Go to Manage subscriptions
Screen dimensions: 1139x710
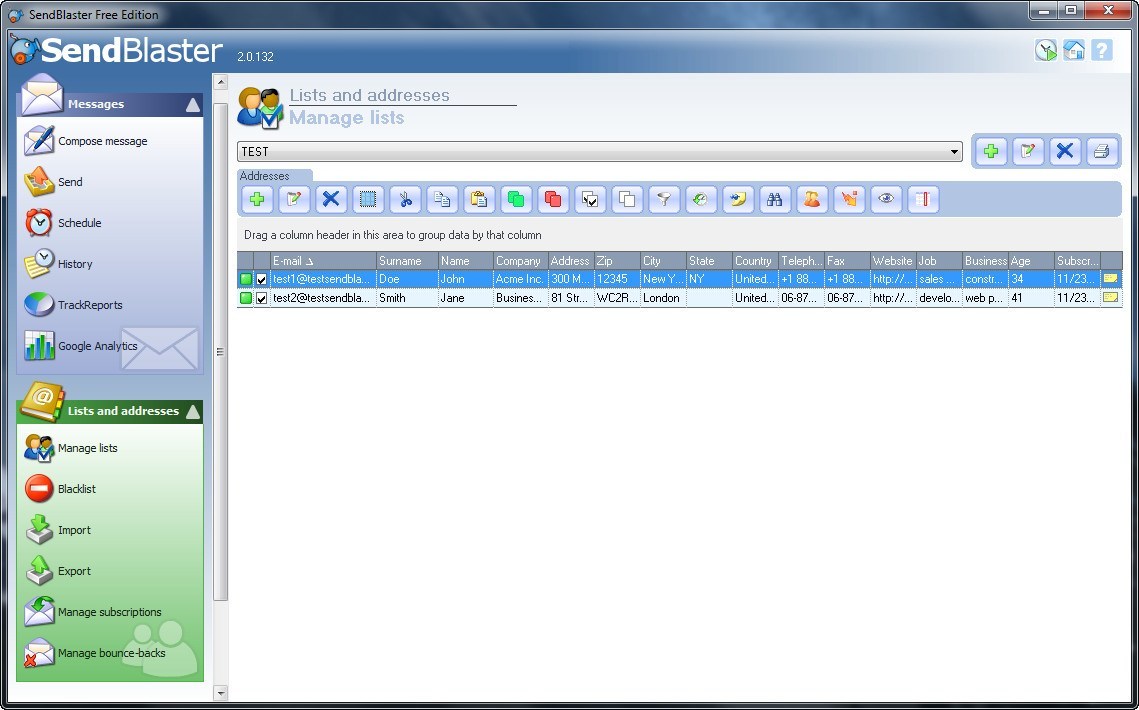click(x=110, y=611)
